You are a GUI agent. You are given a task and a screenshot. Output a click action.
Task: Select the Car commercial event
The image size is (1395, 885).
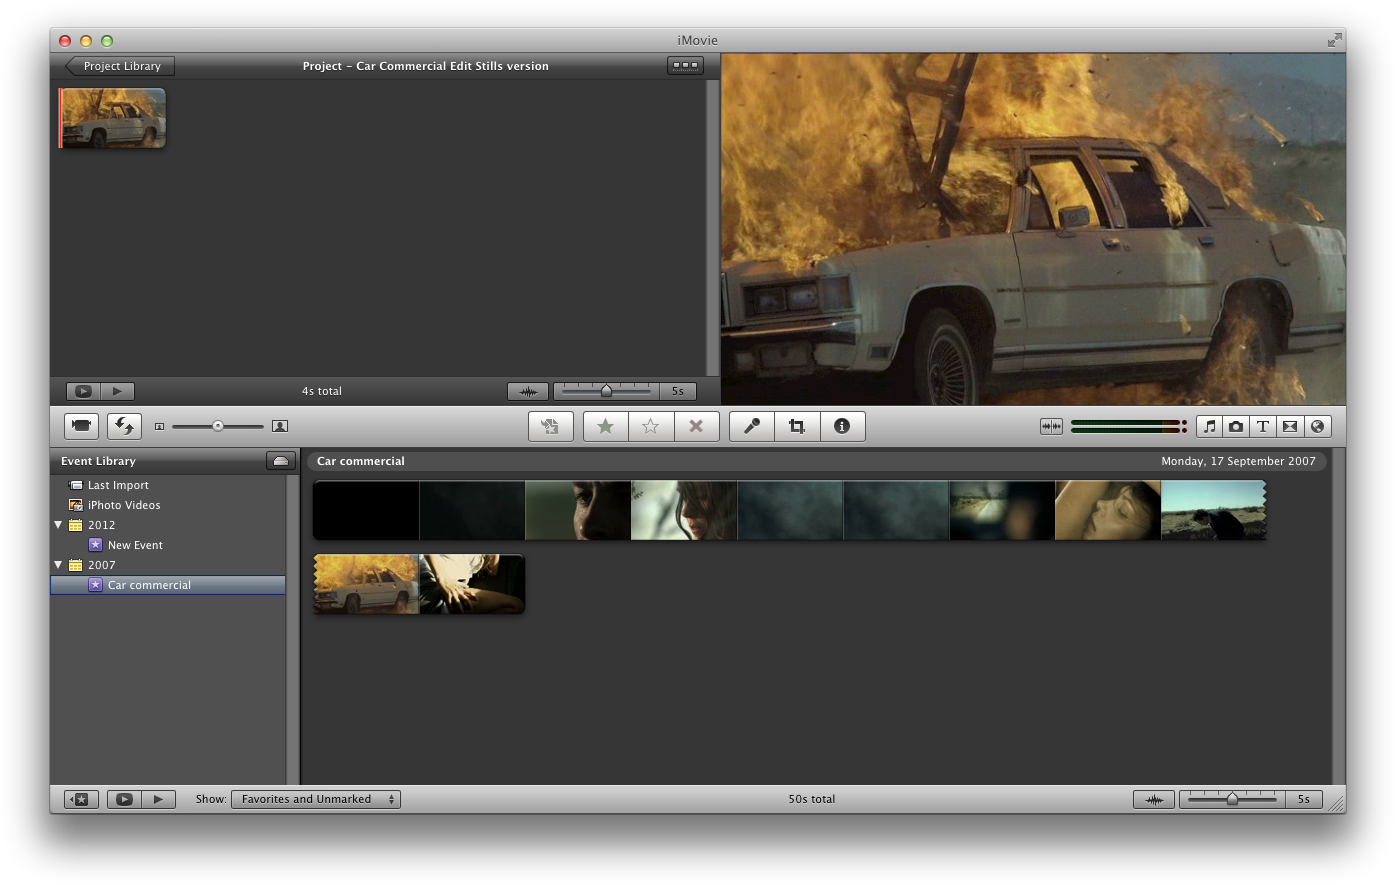point(149,585)
